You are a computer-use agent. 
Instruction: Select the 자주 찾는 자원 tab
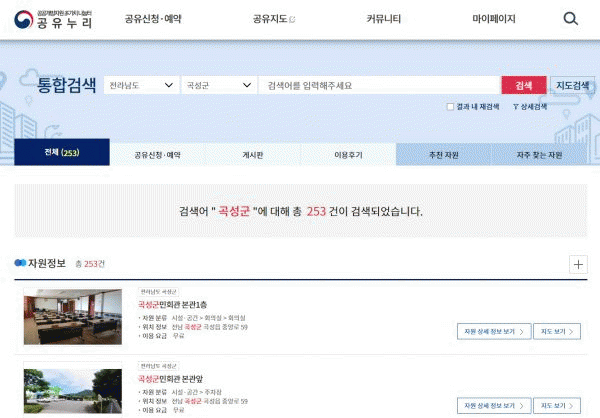(539, 154)
